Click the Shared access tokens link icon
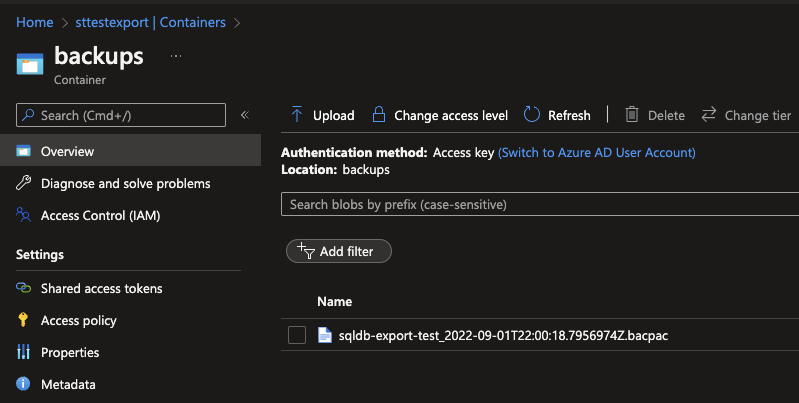 click(x=23, y=288)
